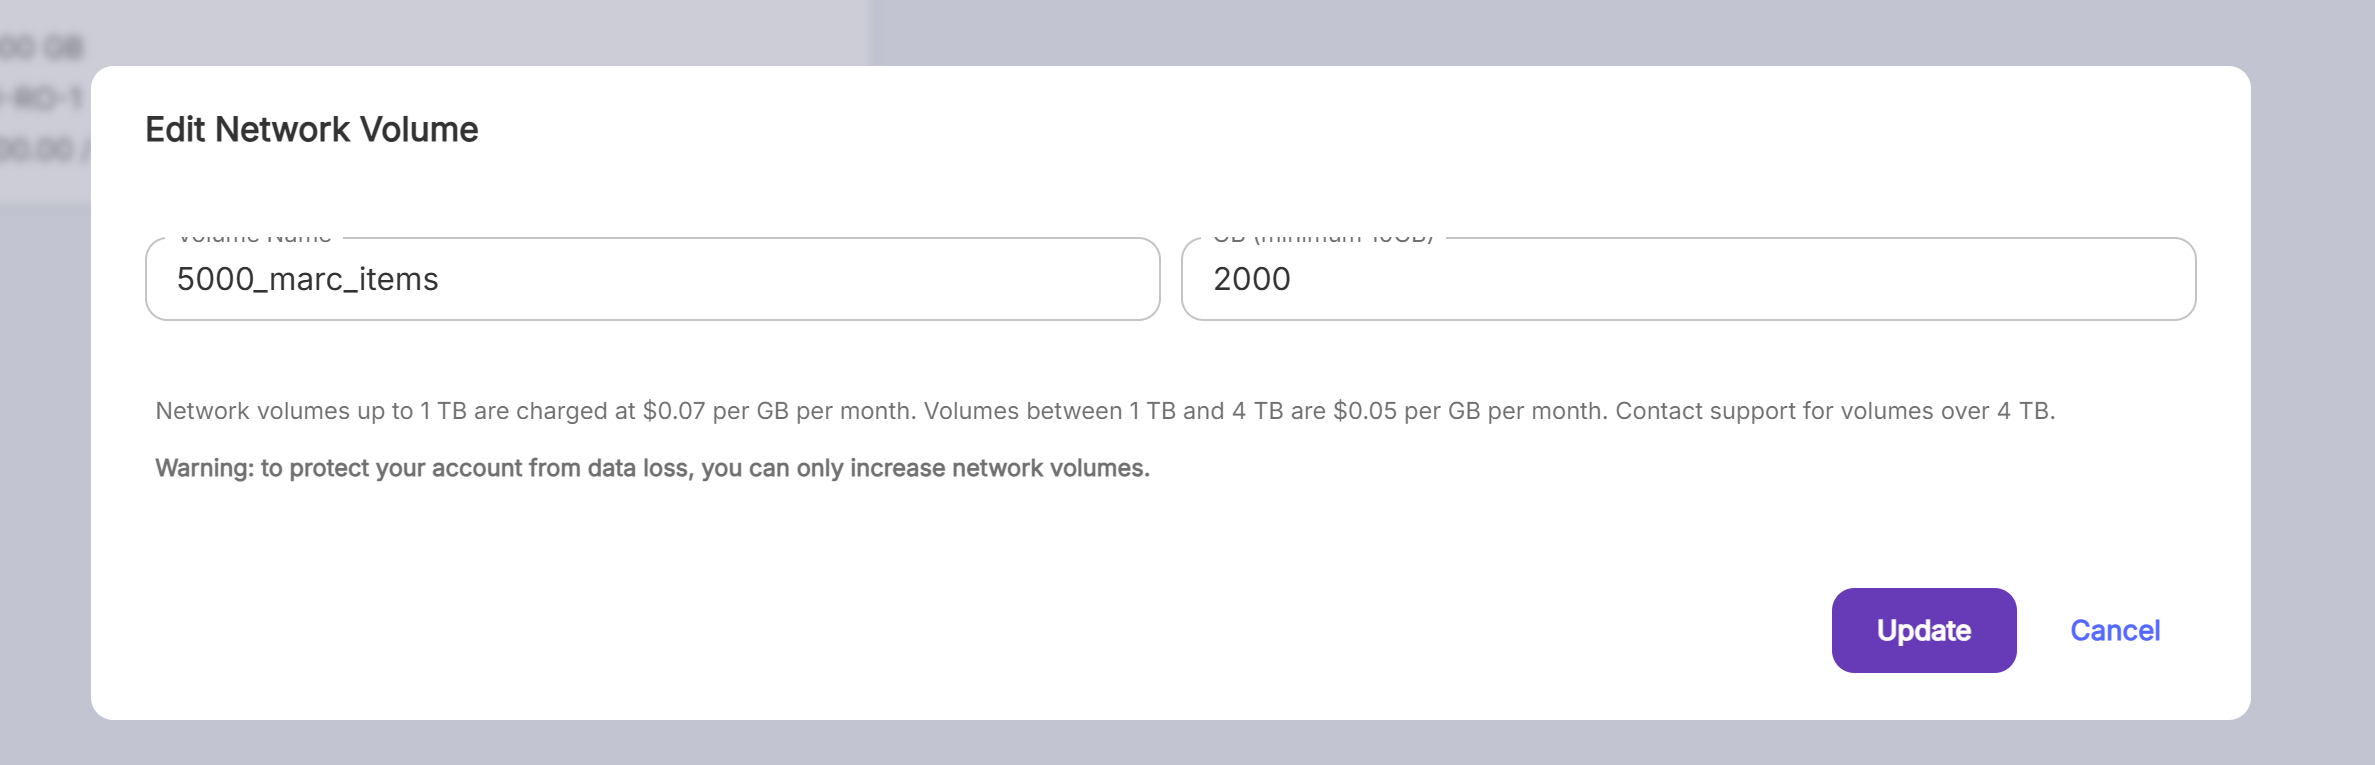Screen dimensions: 2375x765
Task: Cancel editing the network volume
Action: coord(2114,631)
